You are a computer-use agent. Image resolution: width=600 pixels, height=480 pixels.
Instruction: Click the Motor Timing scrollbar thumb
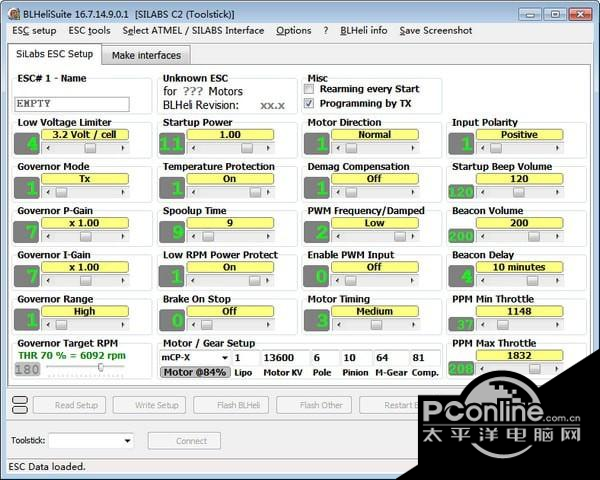click(x=377, y=325)
